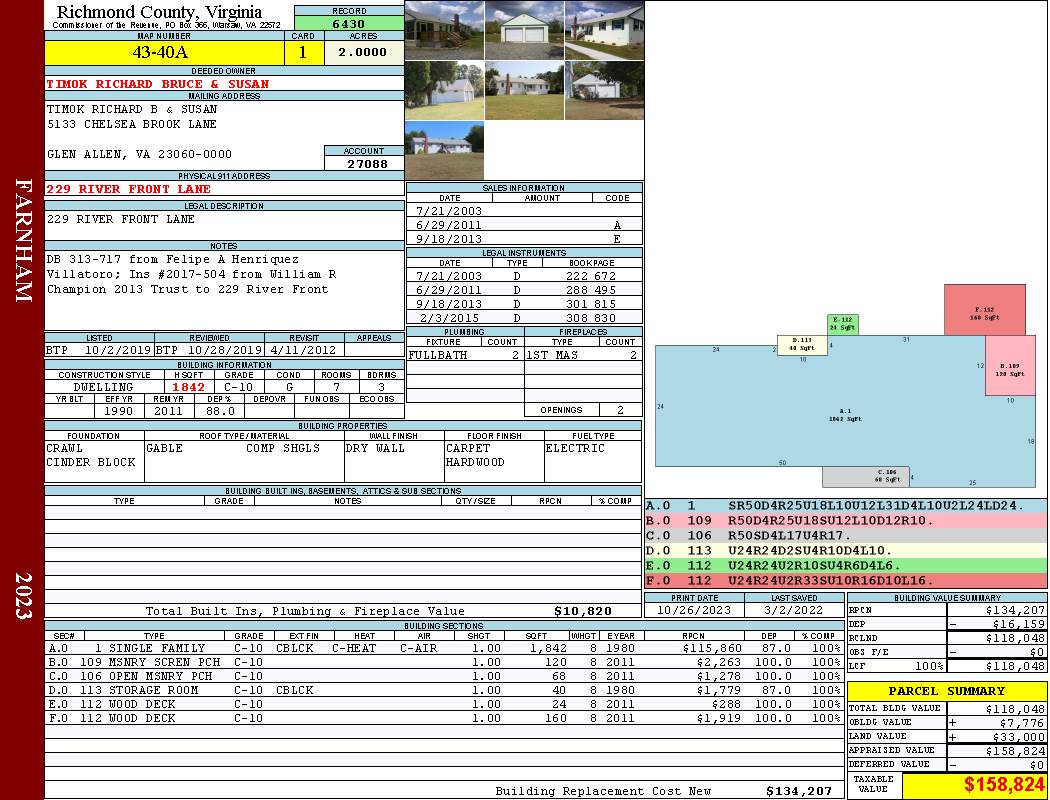Select the cream D.113 40 SqFt sketch block
The height and width of the screenshot is (800, 1050).
[x=802, y=344]
